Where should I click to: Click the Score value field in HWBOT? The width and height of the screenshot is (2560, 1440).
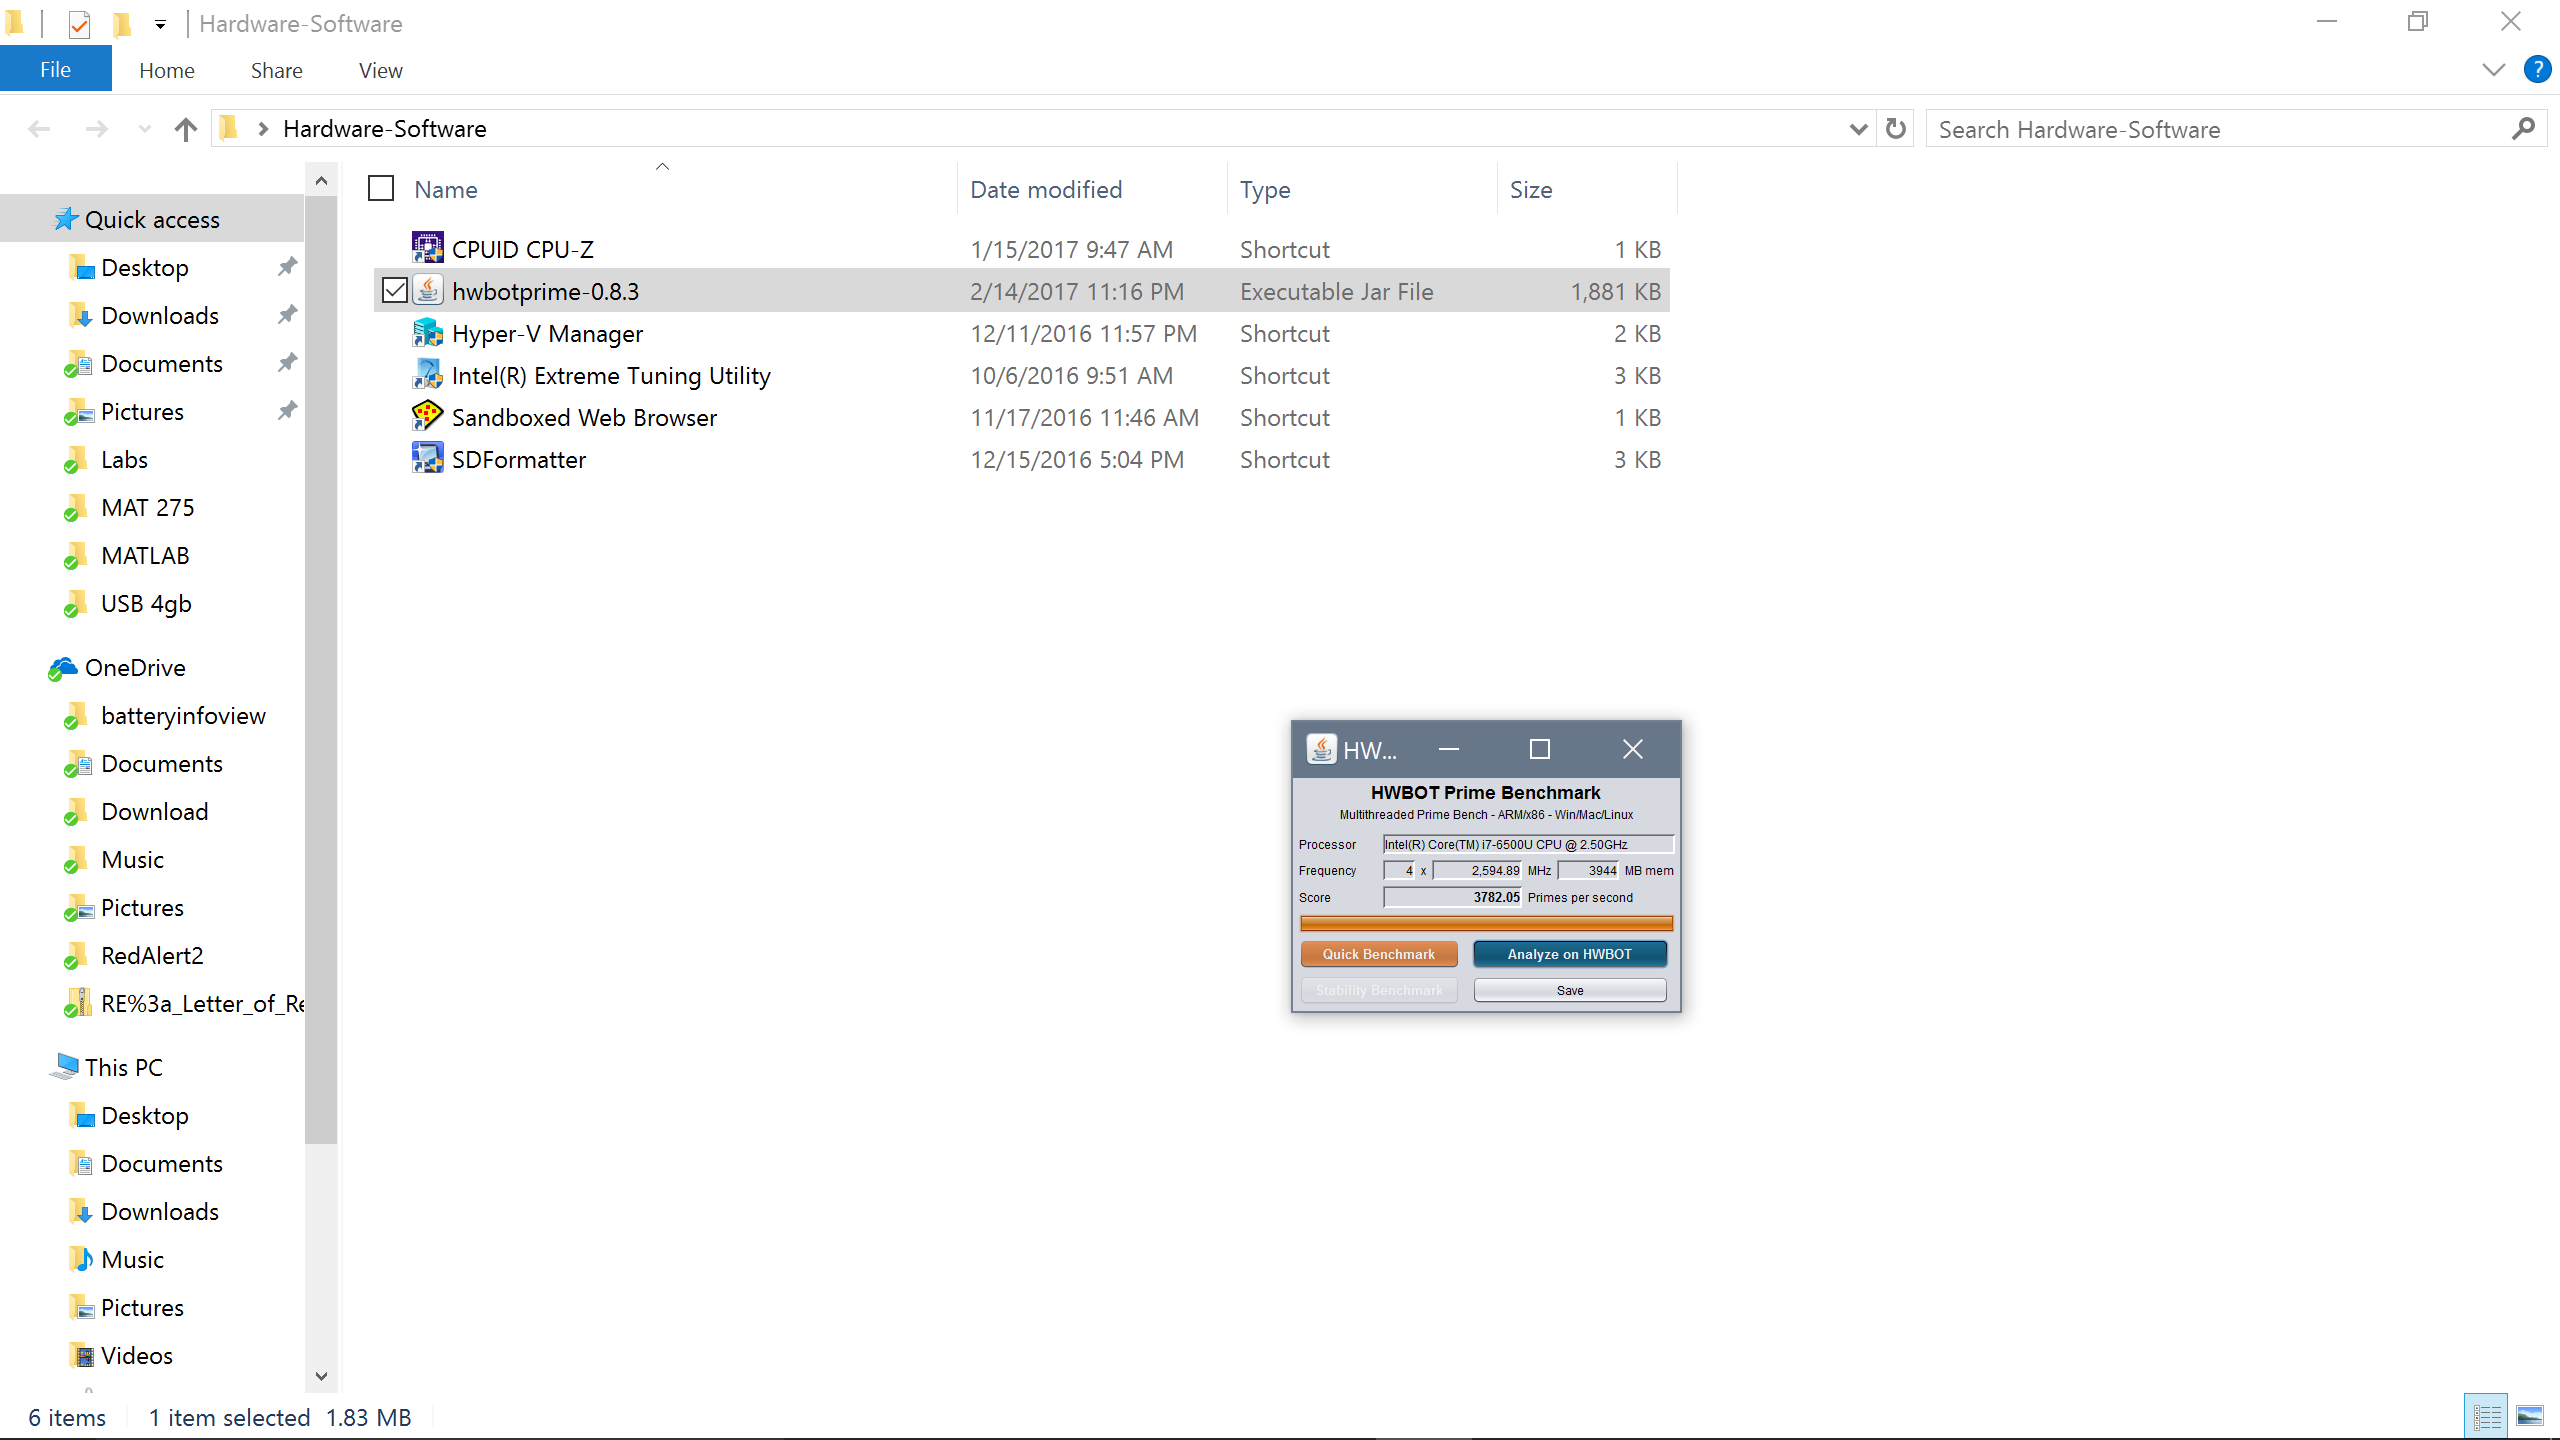pos(1453,897)
